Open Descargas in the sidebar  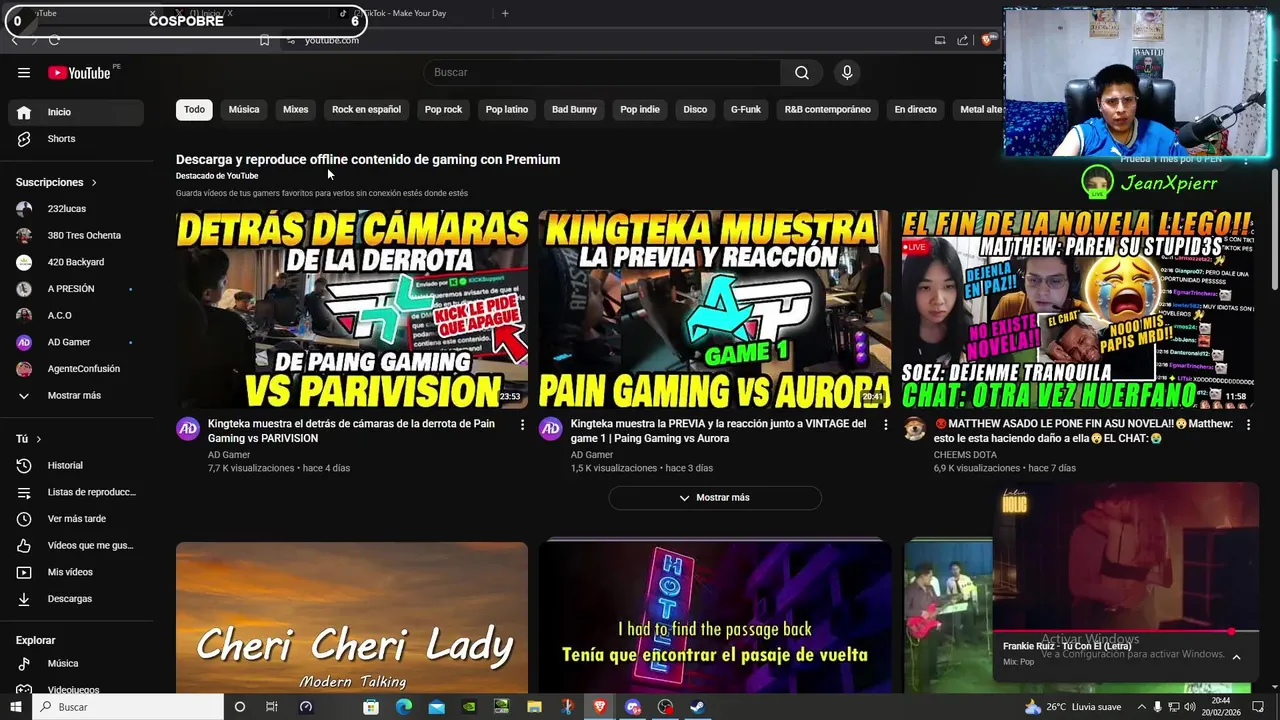(76, 599)
